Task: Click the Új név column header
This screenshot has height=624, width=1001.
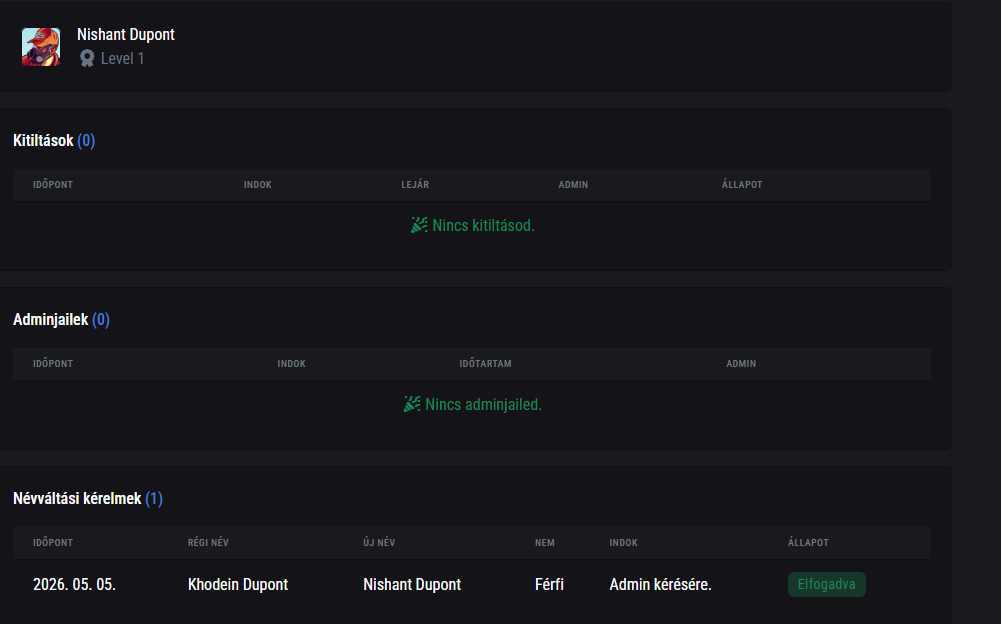Action: tap(379, 542)
